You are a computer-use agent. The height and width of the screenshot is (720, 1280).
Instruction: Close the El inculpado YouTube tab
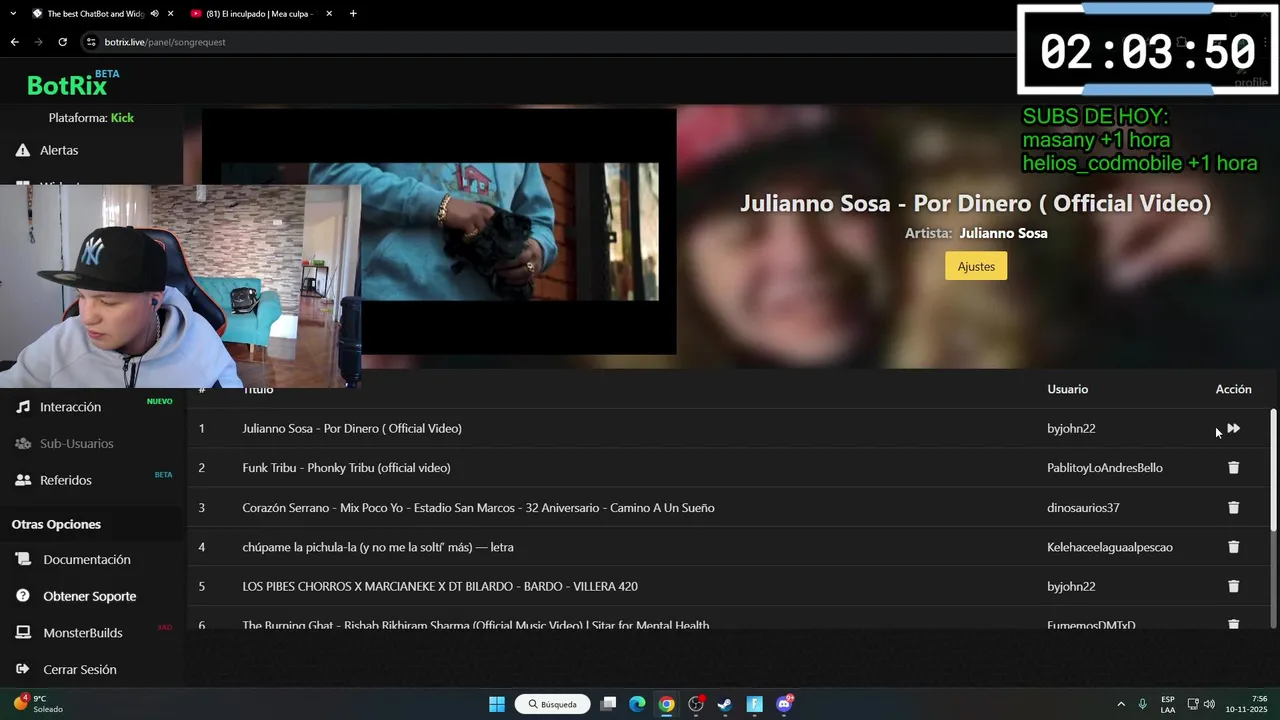point(329,14)
